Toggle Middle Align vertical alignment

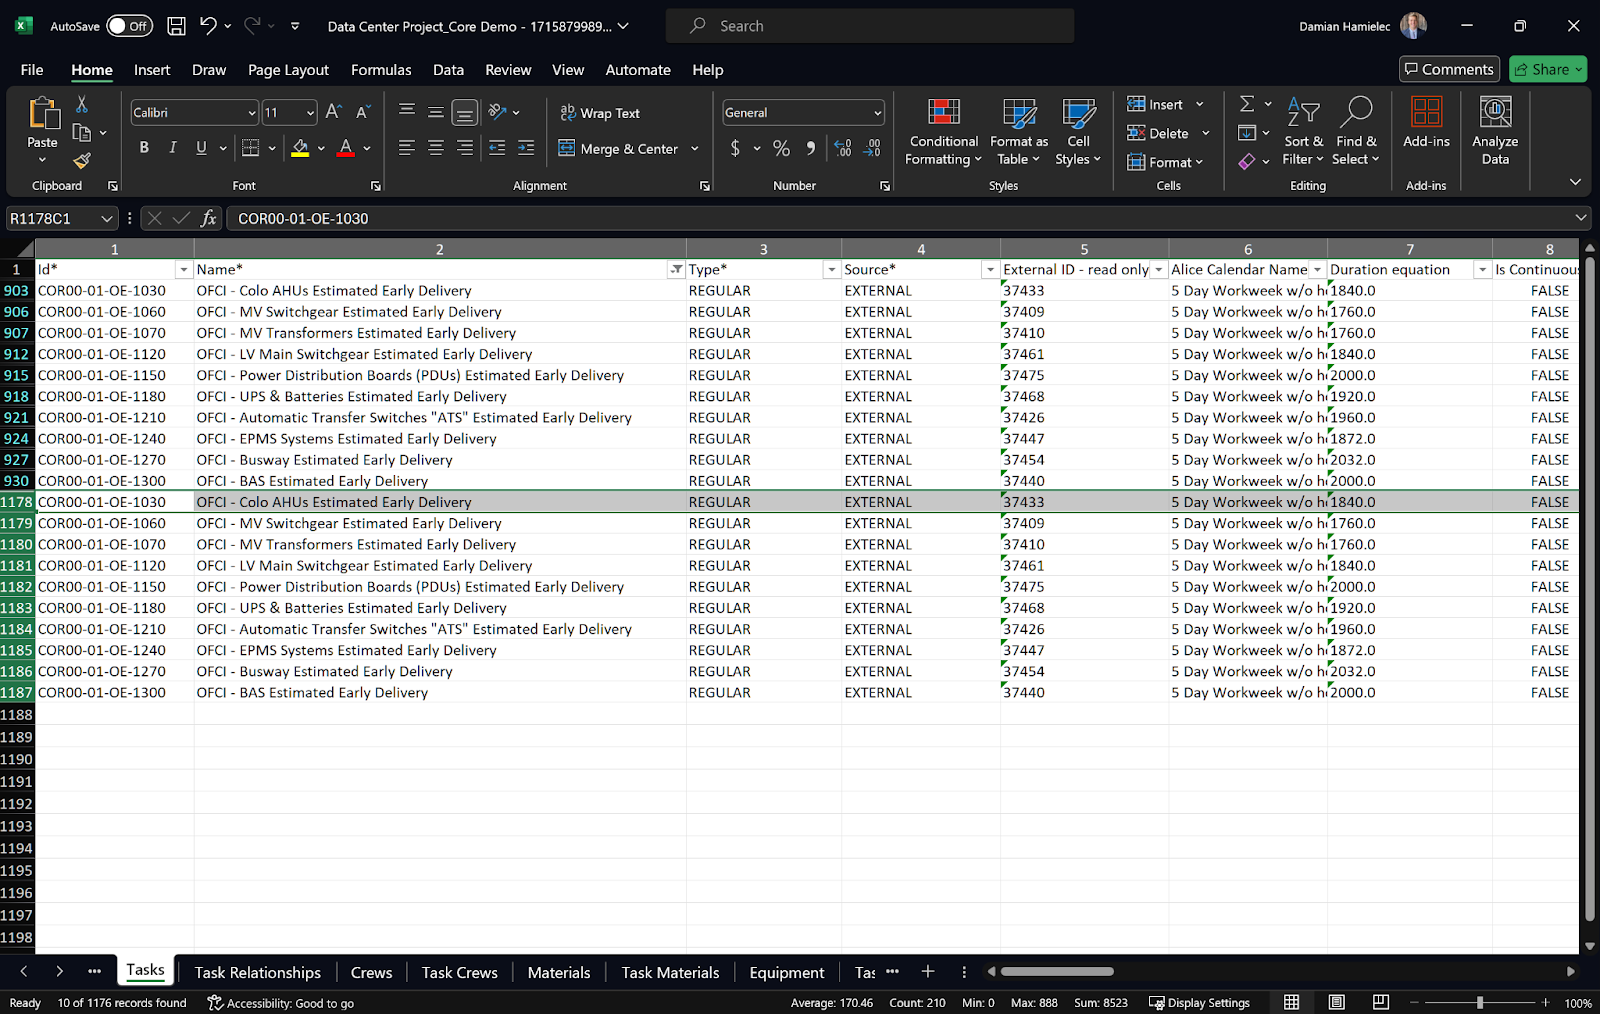click(436, 112)
